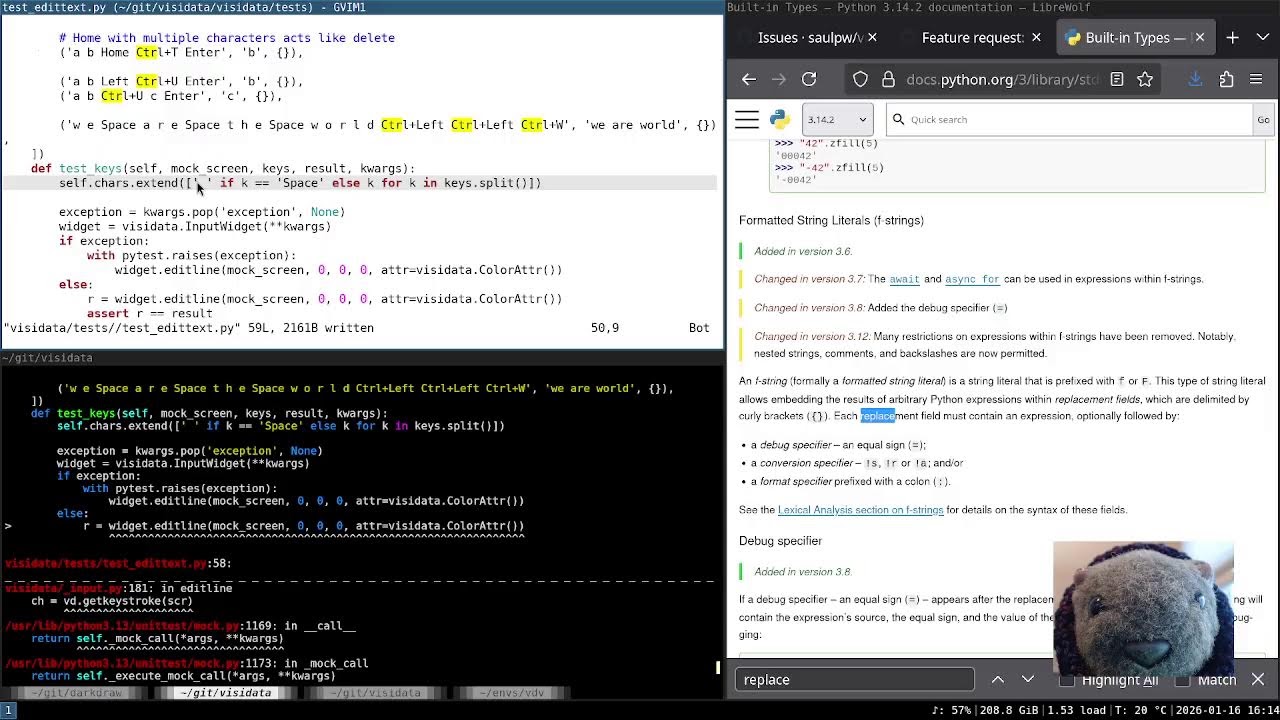Jump to next find match
Viewport: 1280px width, 720px height.
pyautogui.click(x=1027, y=680)
